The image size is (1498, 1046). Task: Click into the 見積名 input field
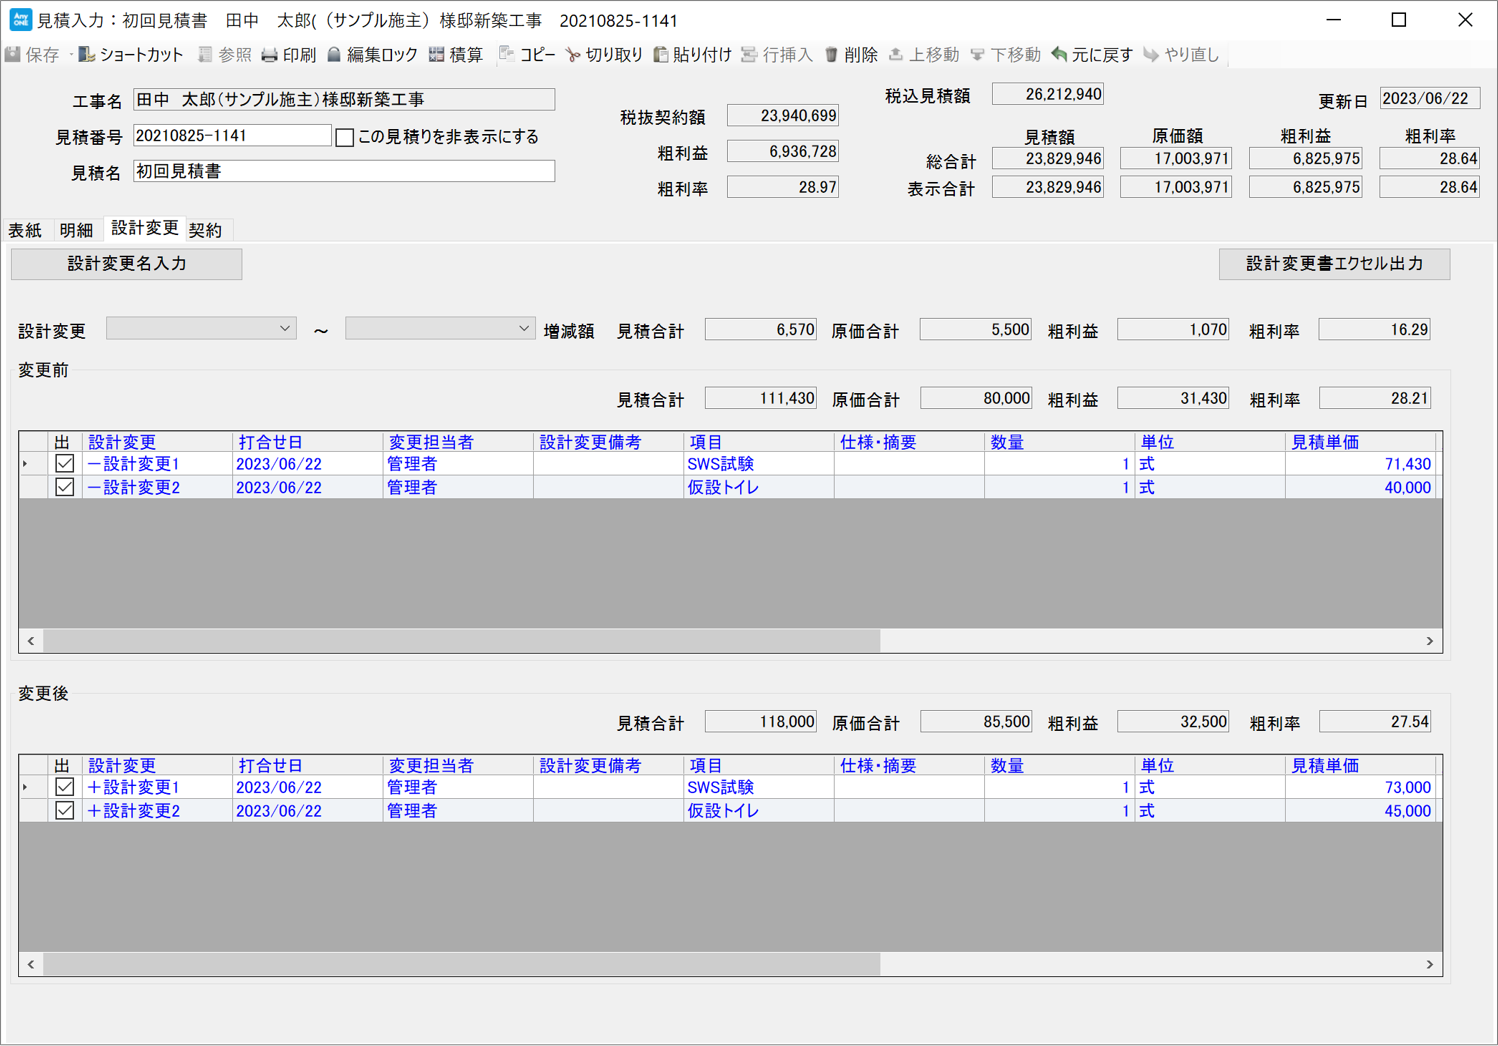(x=343, y=172)
